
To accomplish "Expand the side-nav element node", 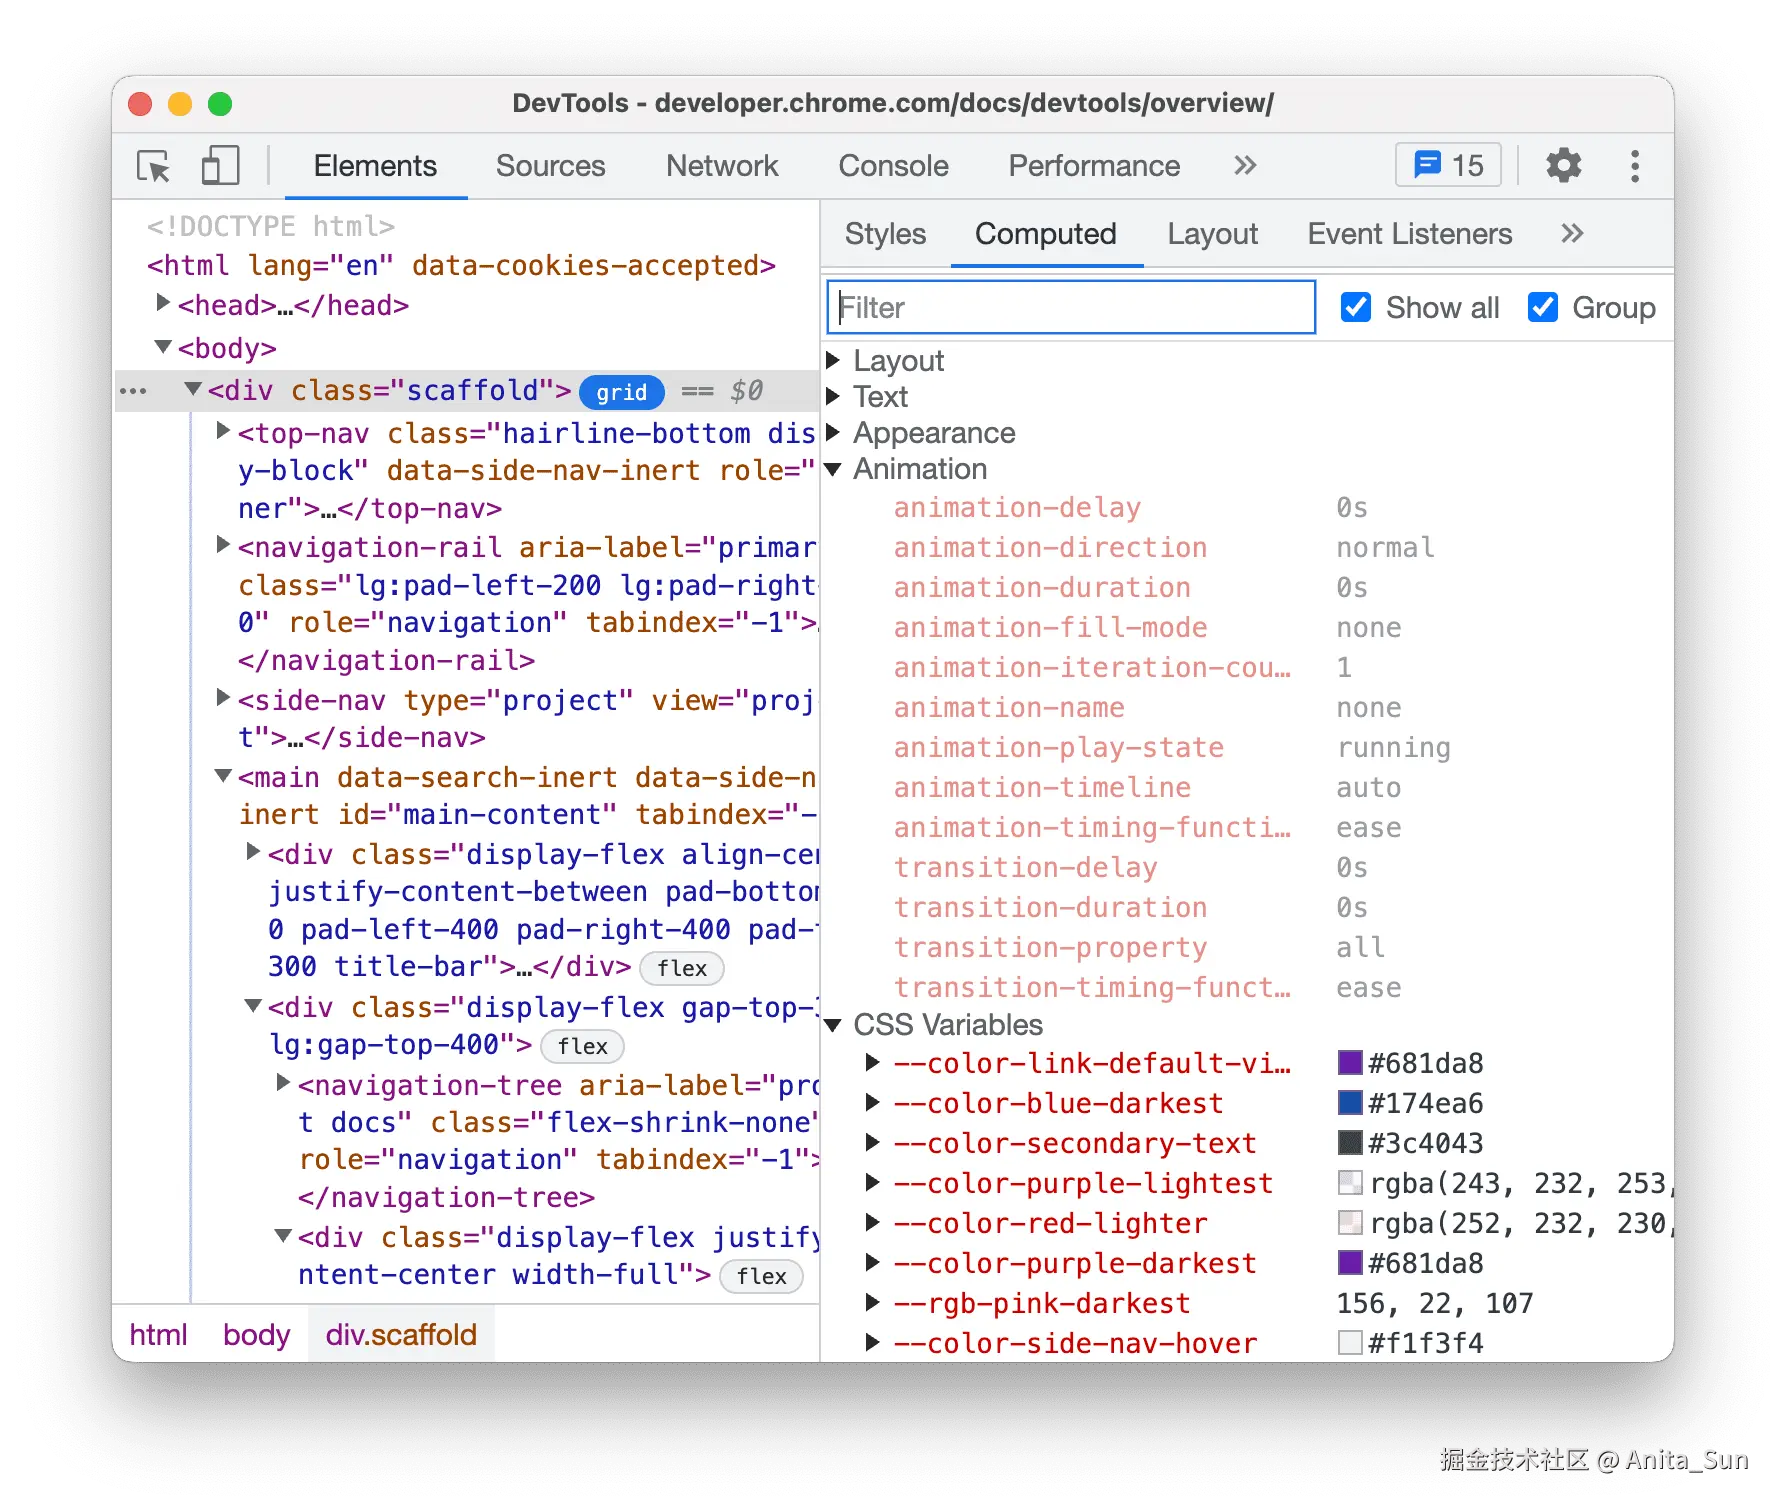I will click(224, 698).
